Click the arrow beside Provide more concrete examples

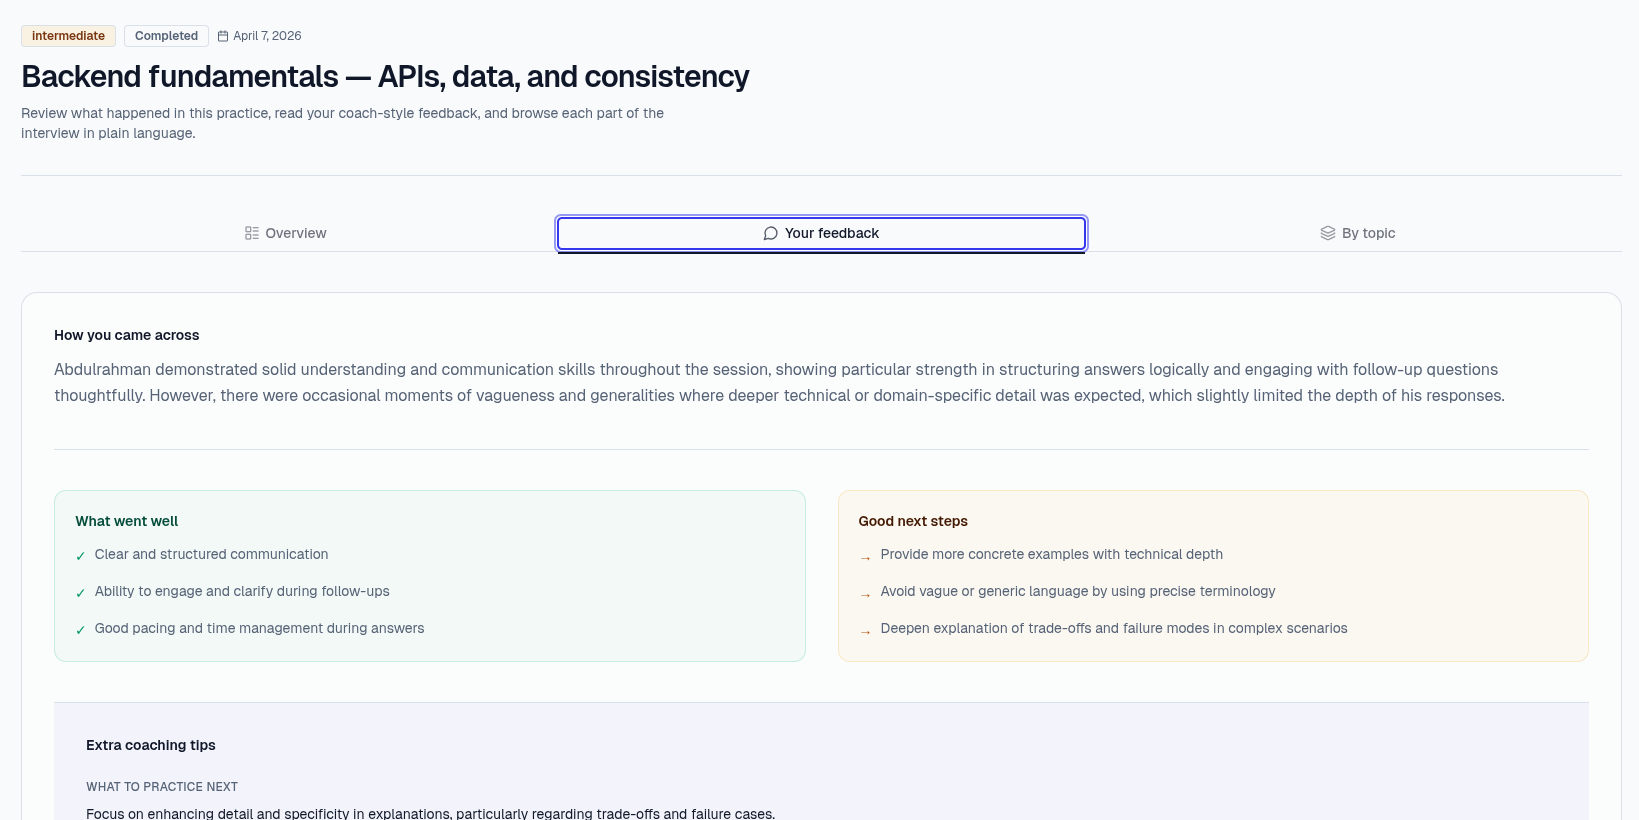866,557
